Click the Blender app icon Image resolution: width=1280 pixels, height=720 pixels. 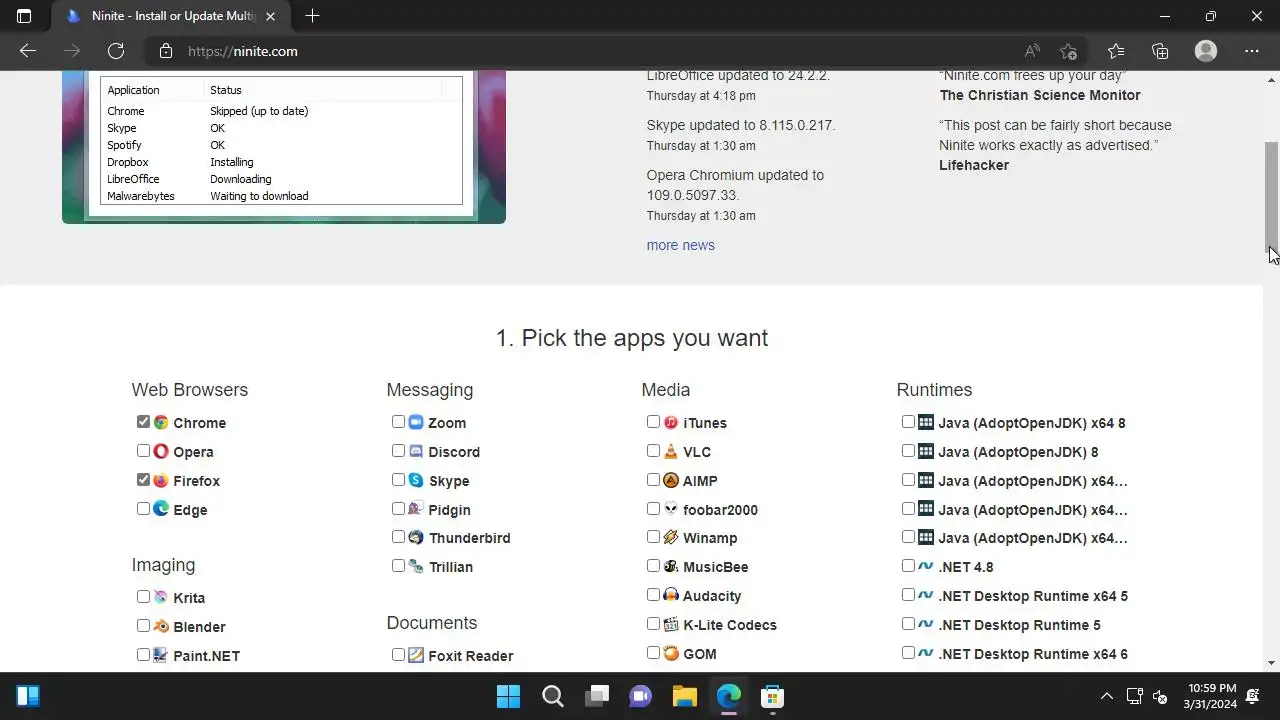point(161,626)
